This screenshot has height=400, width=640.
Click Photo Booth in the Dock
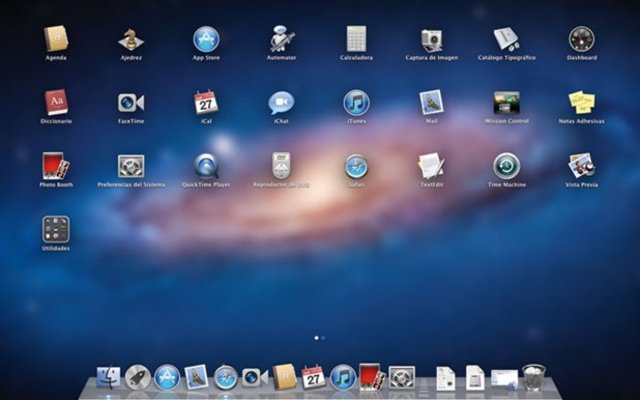pyautogui.click(x=372, y=377)
